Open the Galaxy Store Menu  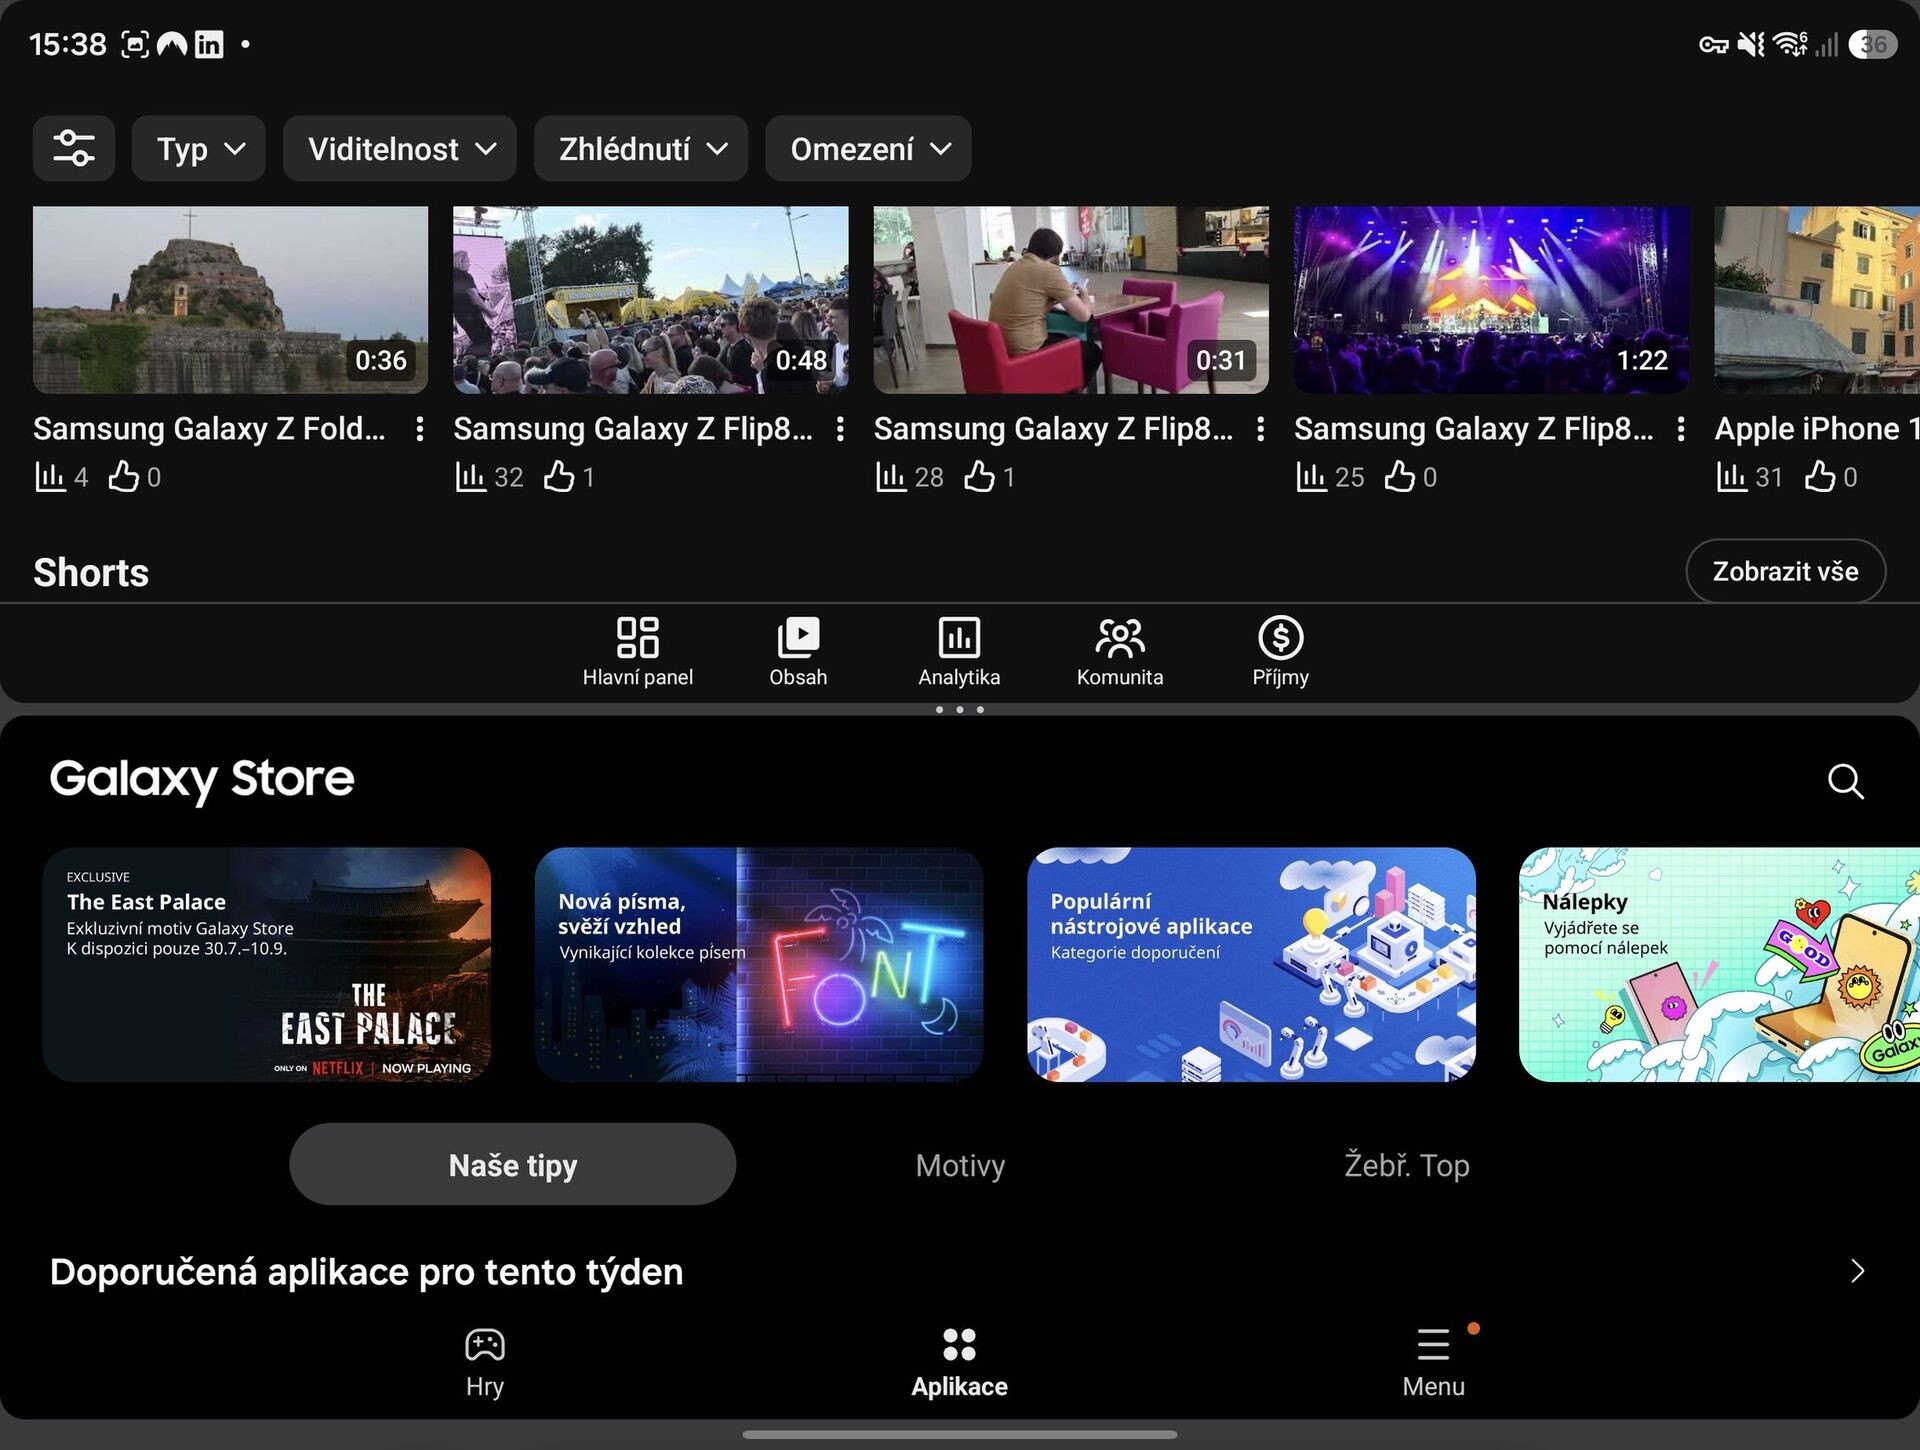tap(1433, 1363)
